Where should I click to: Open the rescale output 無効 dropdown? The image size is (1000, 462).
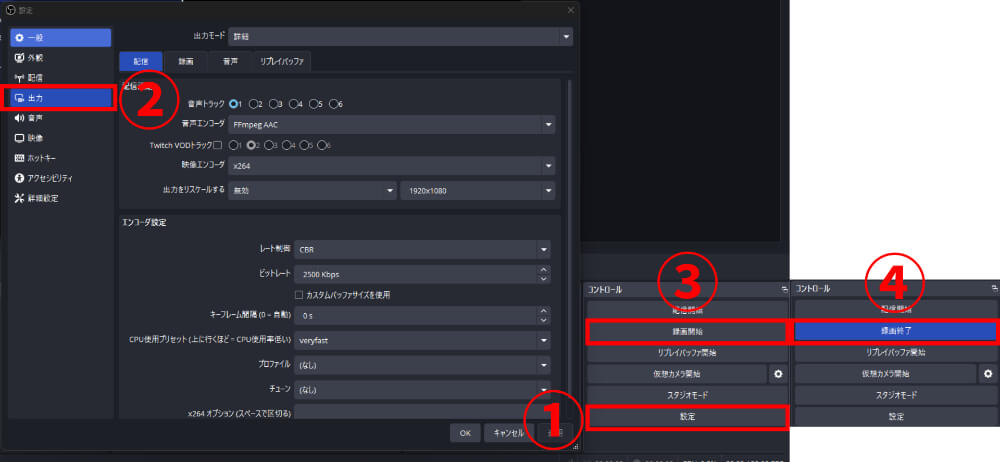[x=313, y=191]
